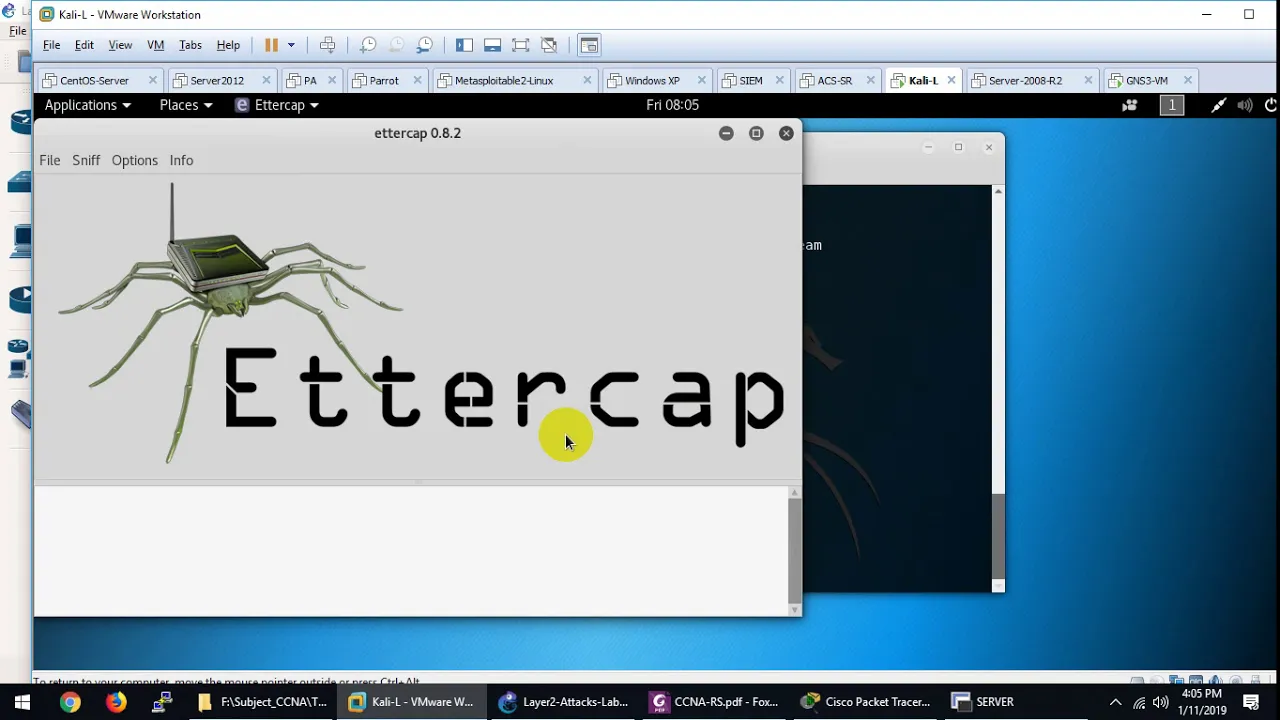The height and width of the screenshot is (720, 1280).
Task: Launch Google Chrome from the taskbar
Action: pyautogui.click(x=69, y=702)
